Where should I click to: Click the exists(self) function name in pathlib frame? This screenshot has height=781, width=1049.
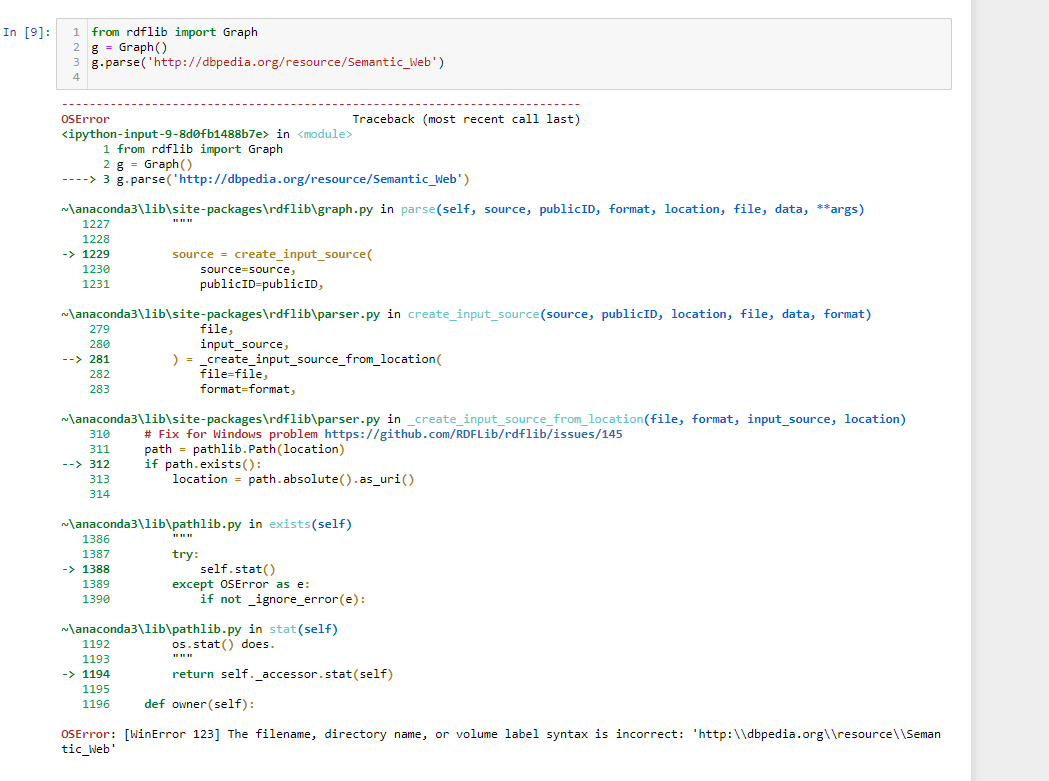[x=310, y=523]
